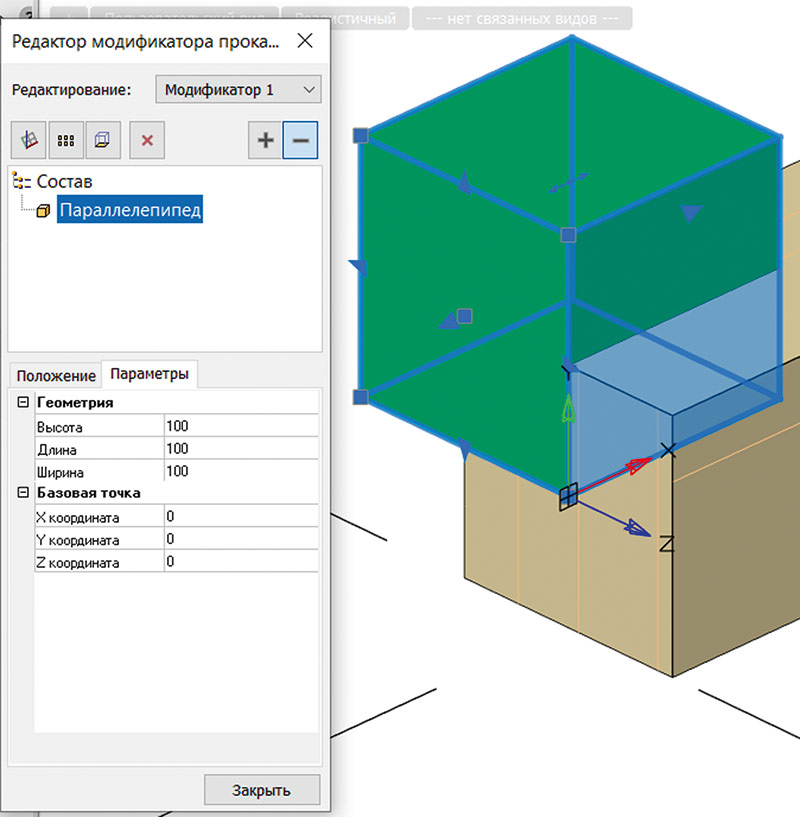Open the Параметры tab
The width and height of the screenshot is (800, 817).
click(150, 374)
